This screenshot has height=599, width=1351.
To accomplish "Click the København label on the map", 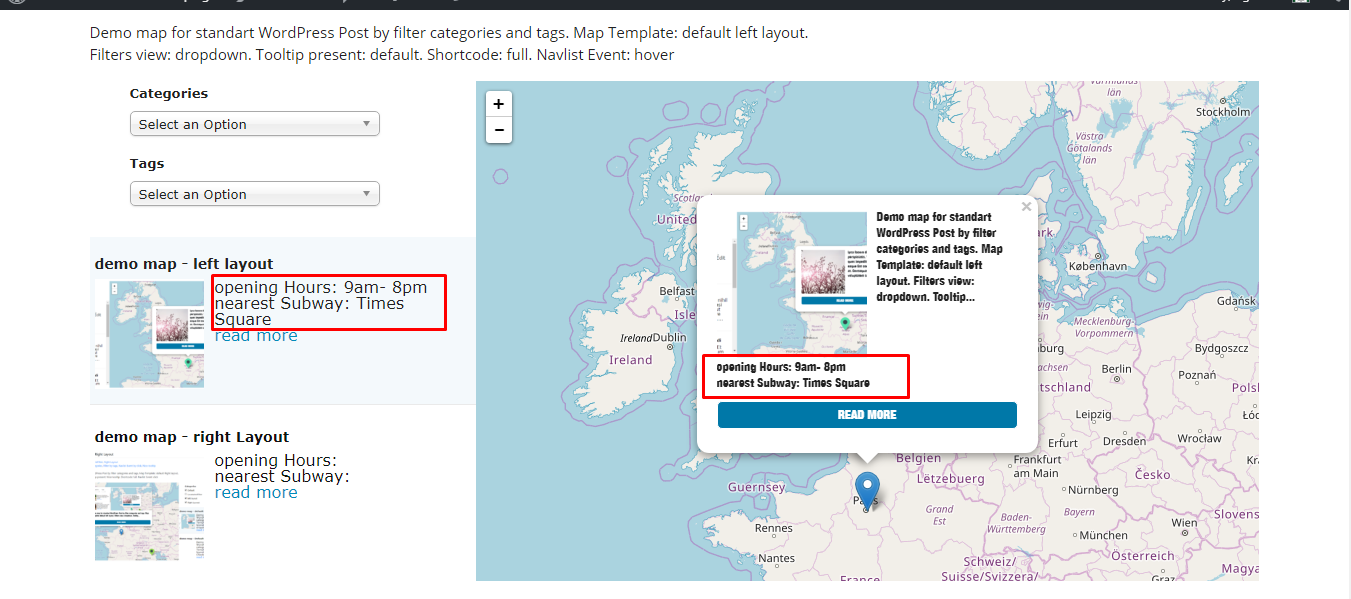I will pyautogui.click(x=1097, y=267).
